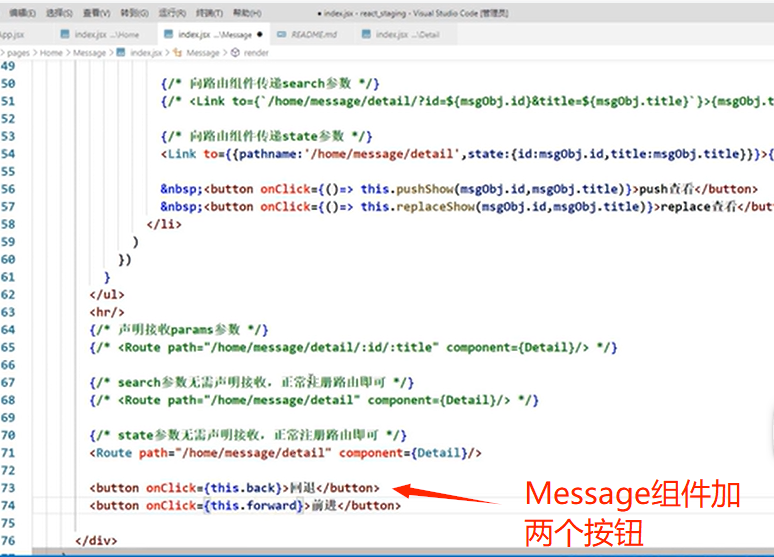Click the commented Link on line 51
Viewport: 774px width, 557px height.
[467, 101]
